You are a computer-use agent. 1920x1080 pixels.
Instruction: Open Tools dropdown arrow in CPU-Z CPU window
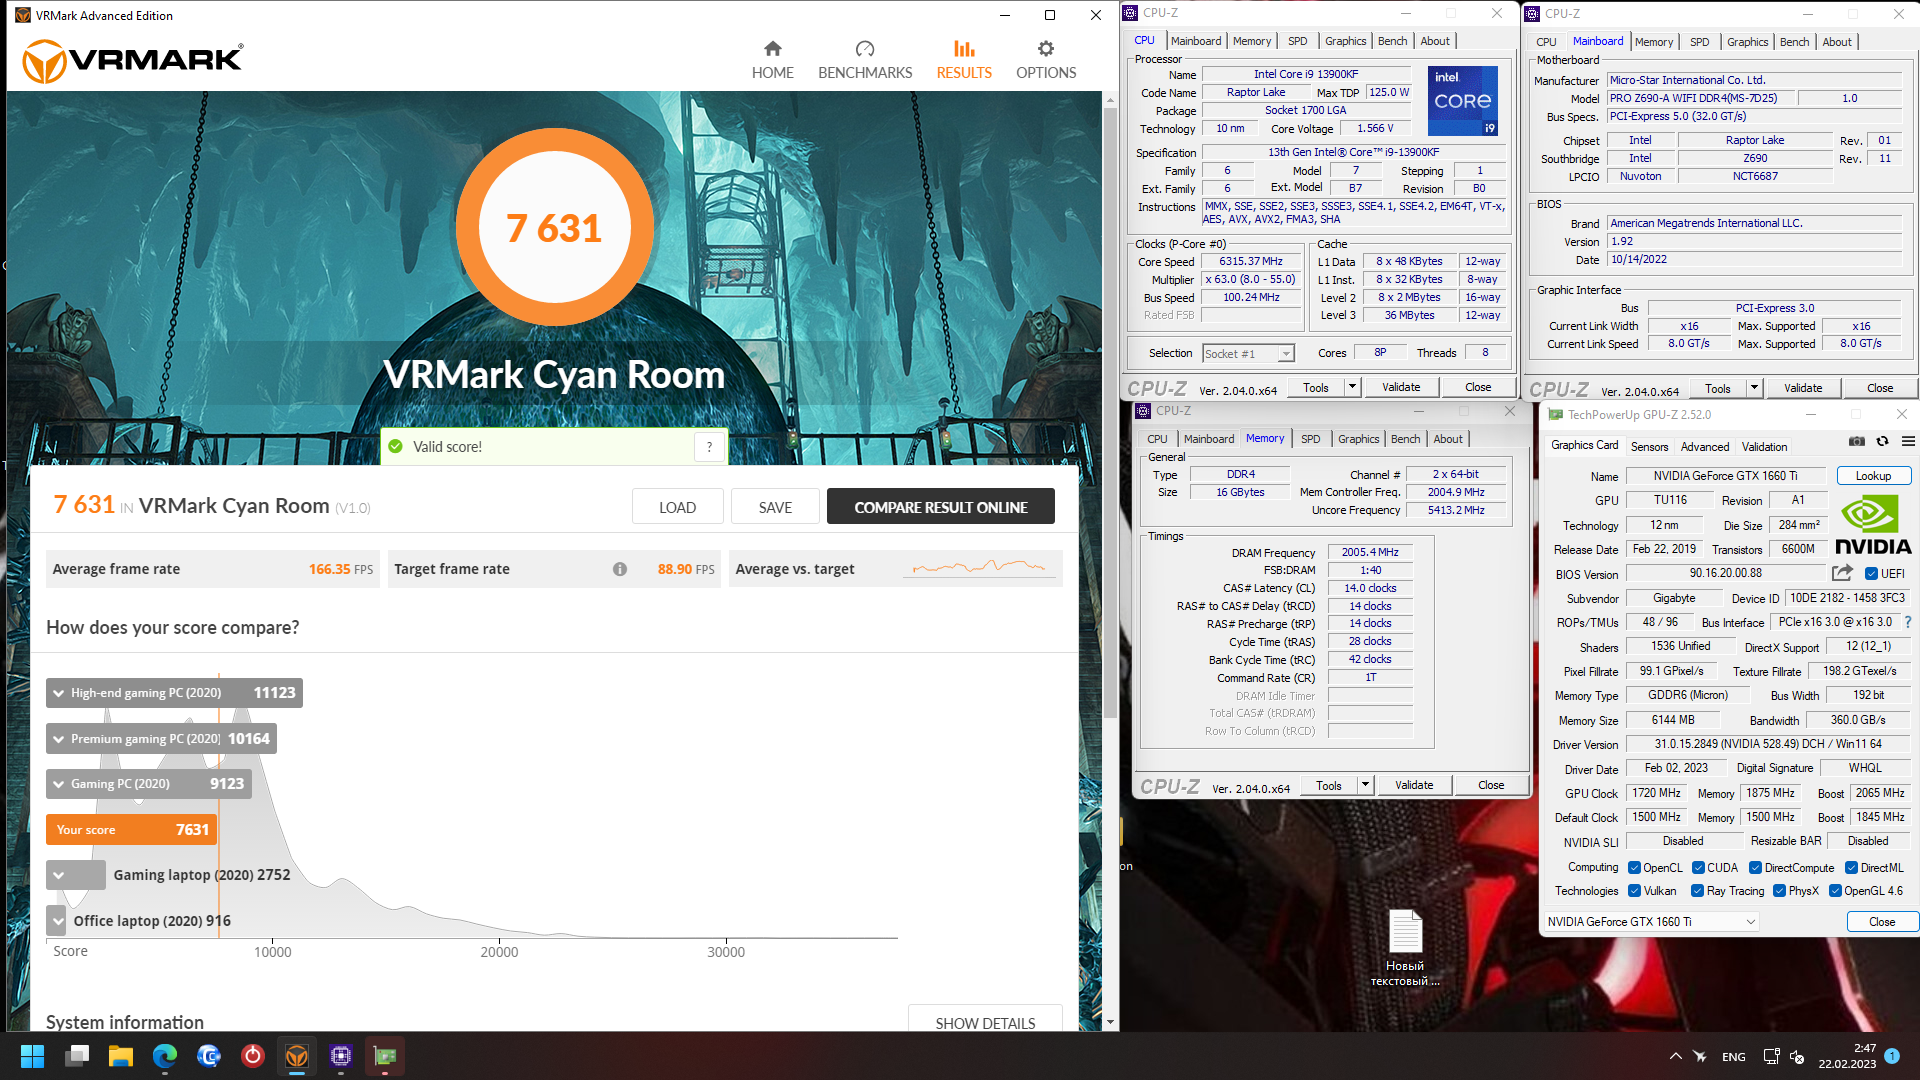pos(1352,387)
